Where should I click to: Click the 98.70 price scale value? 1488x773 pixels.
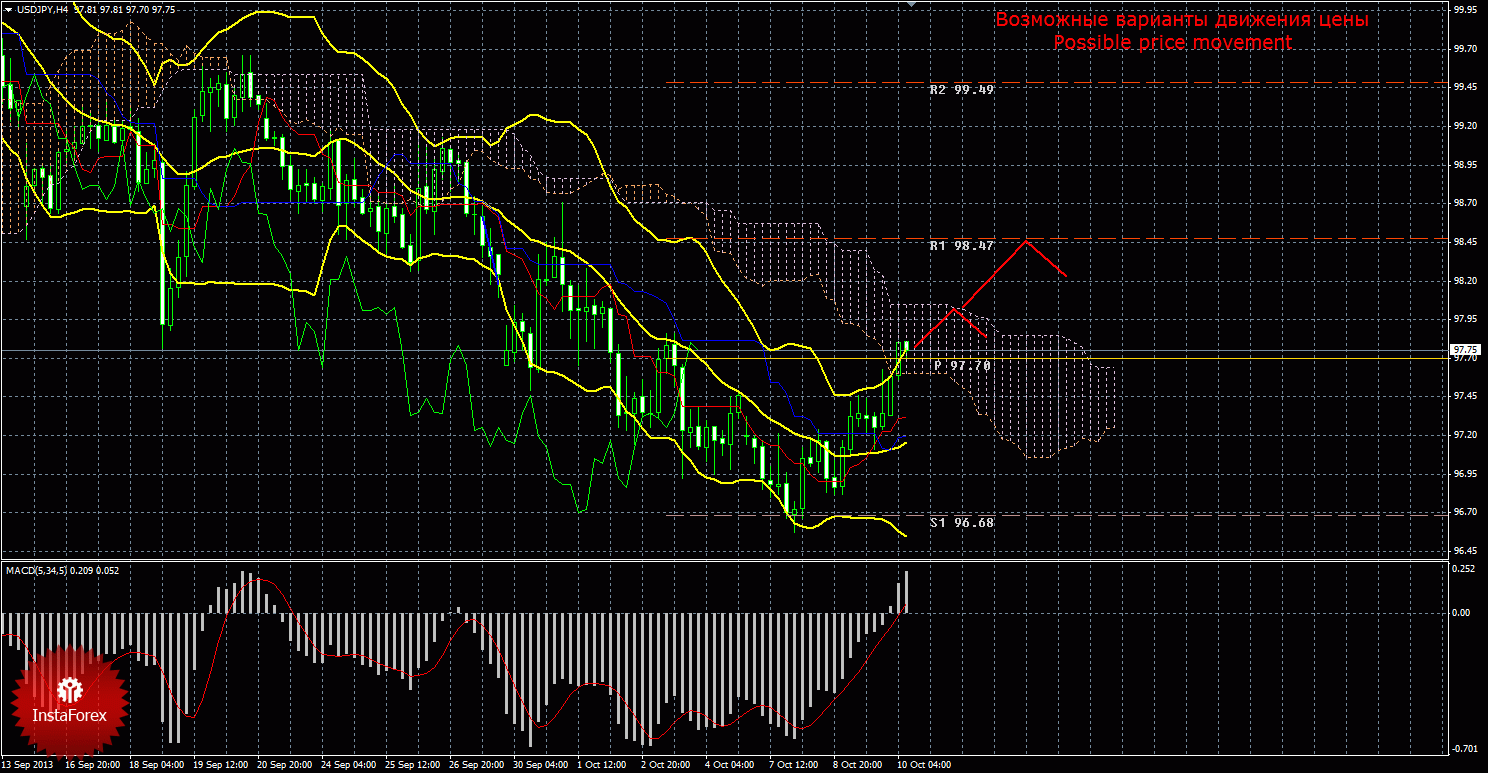[1464, 203]
